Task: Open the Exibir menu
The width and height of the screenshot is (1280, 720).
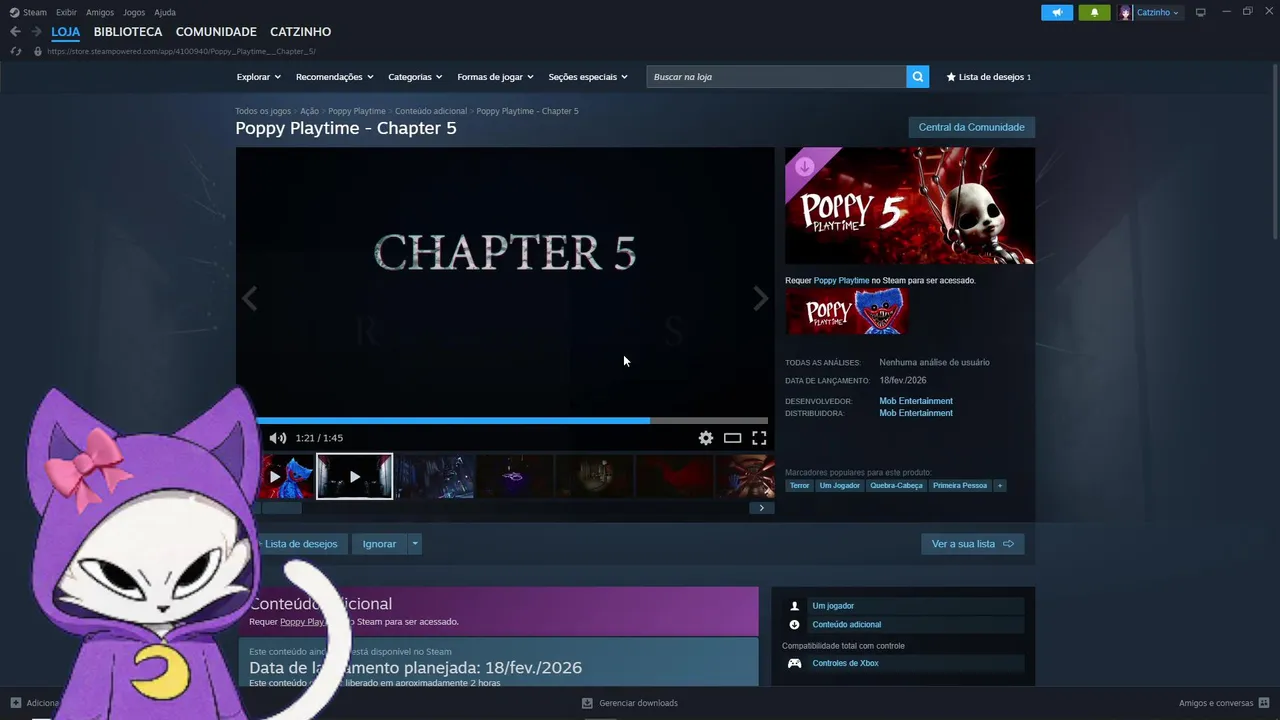Action: 66,12
